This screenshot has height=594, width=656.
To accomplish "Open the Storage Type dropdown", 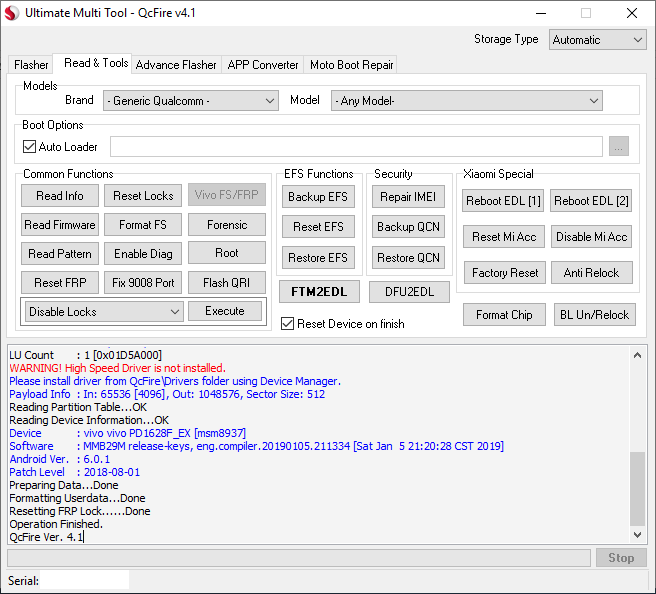I will pos(598,40).
